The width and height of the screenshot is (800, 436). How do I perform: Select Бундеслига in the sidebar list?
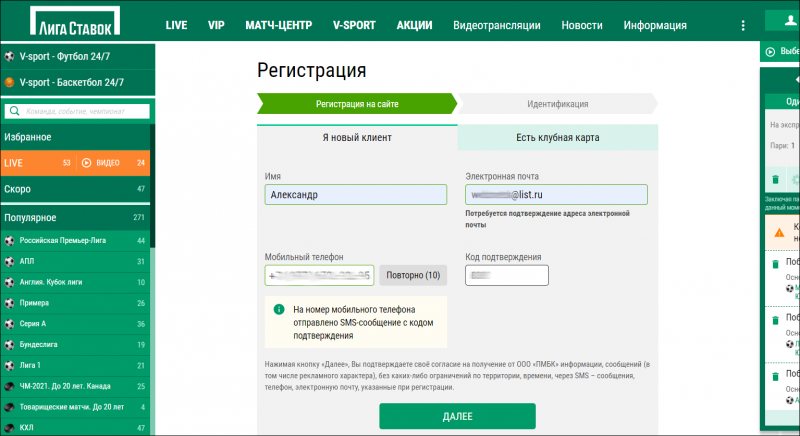pos(75,345)
